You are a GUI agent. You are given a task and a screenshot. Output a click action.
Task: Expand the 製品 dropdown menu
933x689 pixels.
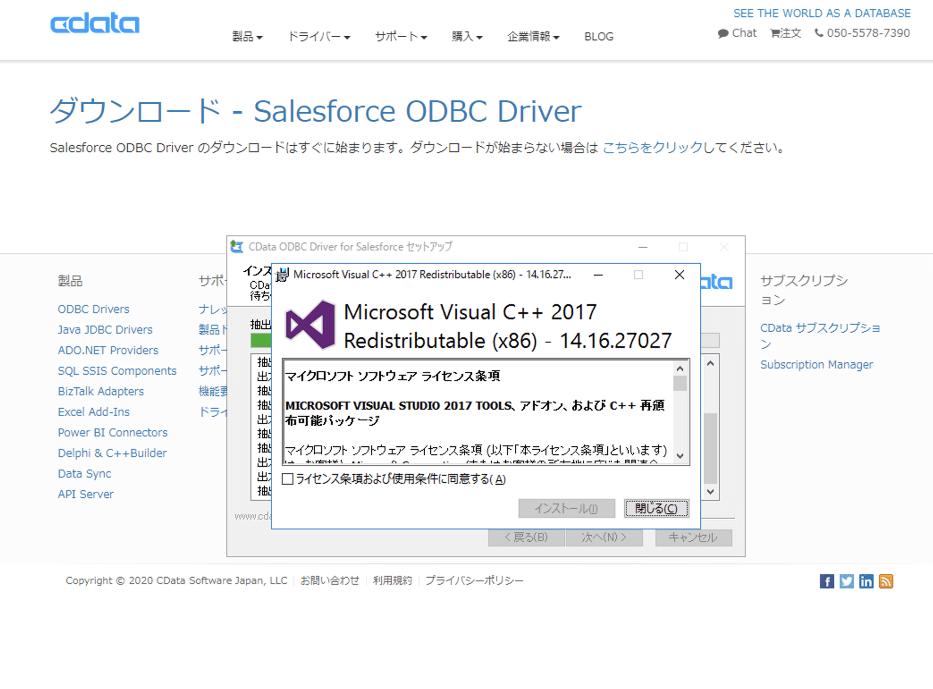click(247, 37)
